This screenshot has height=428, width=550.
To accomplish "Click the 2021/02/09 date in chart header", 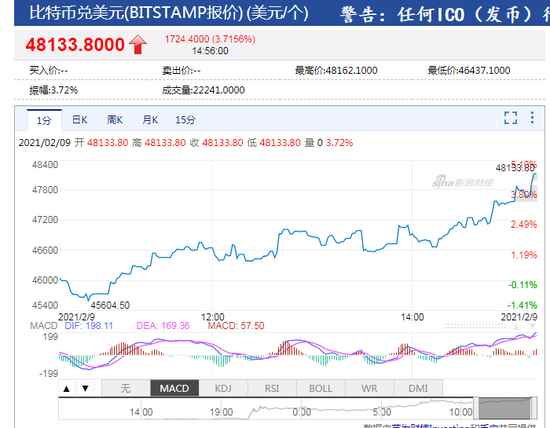I will [45, 142].
